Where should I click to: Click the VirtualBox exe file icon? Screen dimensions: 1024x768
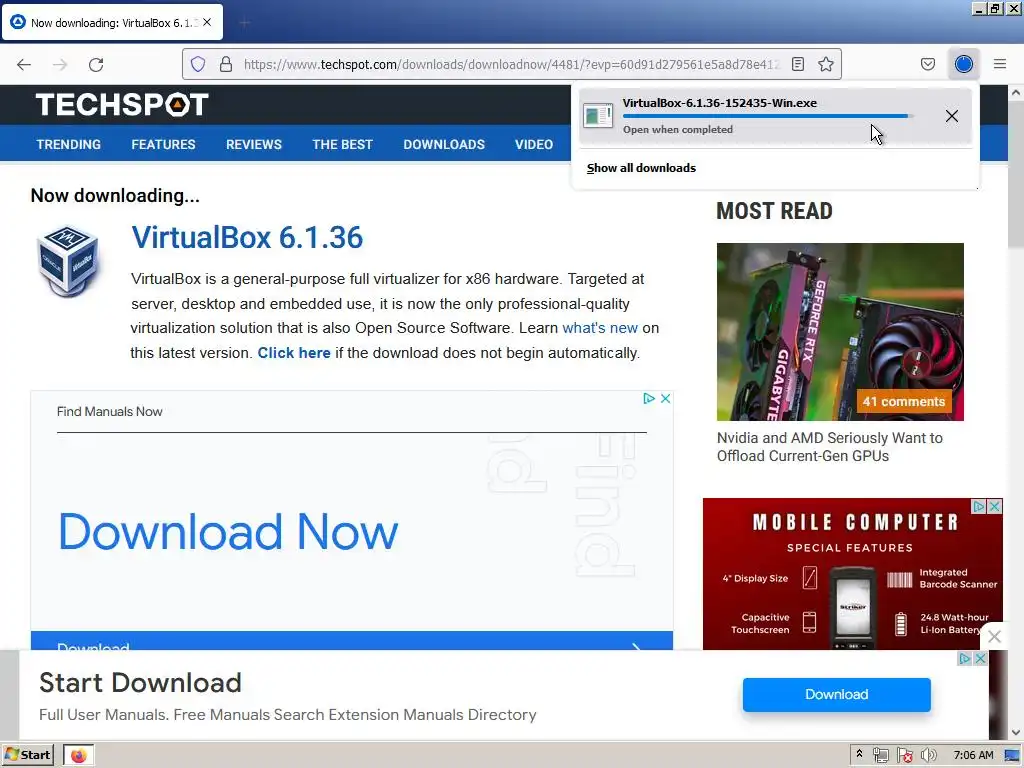click(x=598, y=116)
